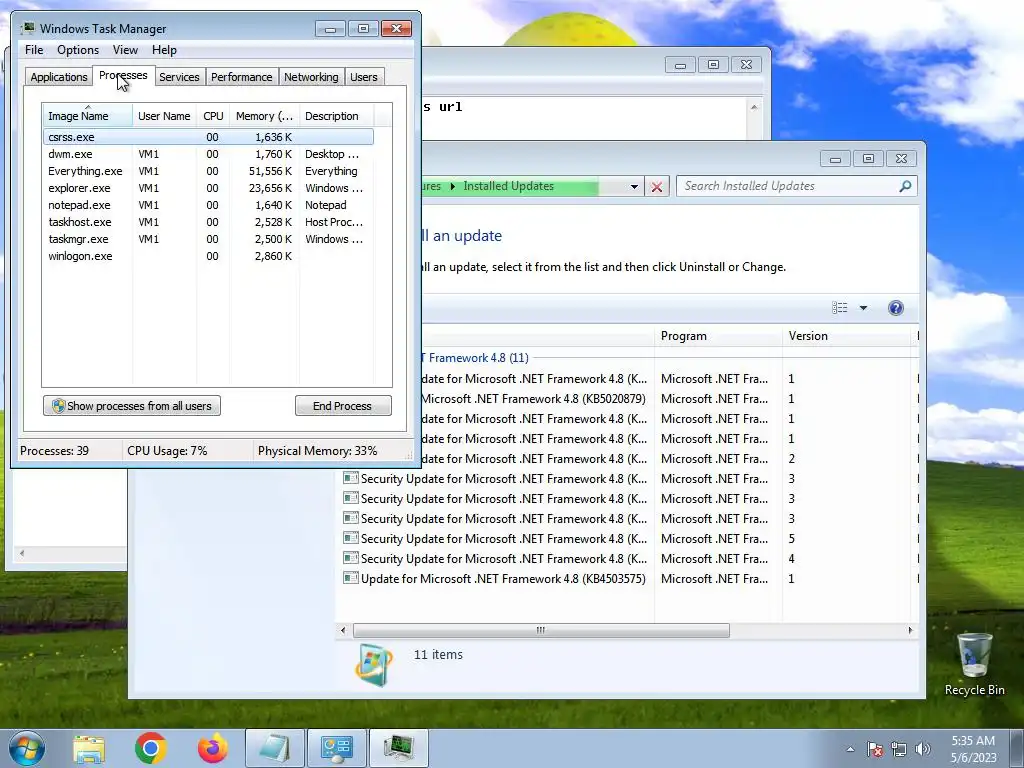The width and height of the screenshot is (1024, 768).
Task: Select taskmgr.exe process row
Action: (208, 239)
